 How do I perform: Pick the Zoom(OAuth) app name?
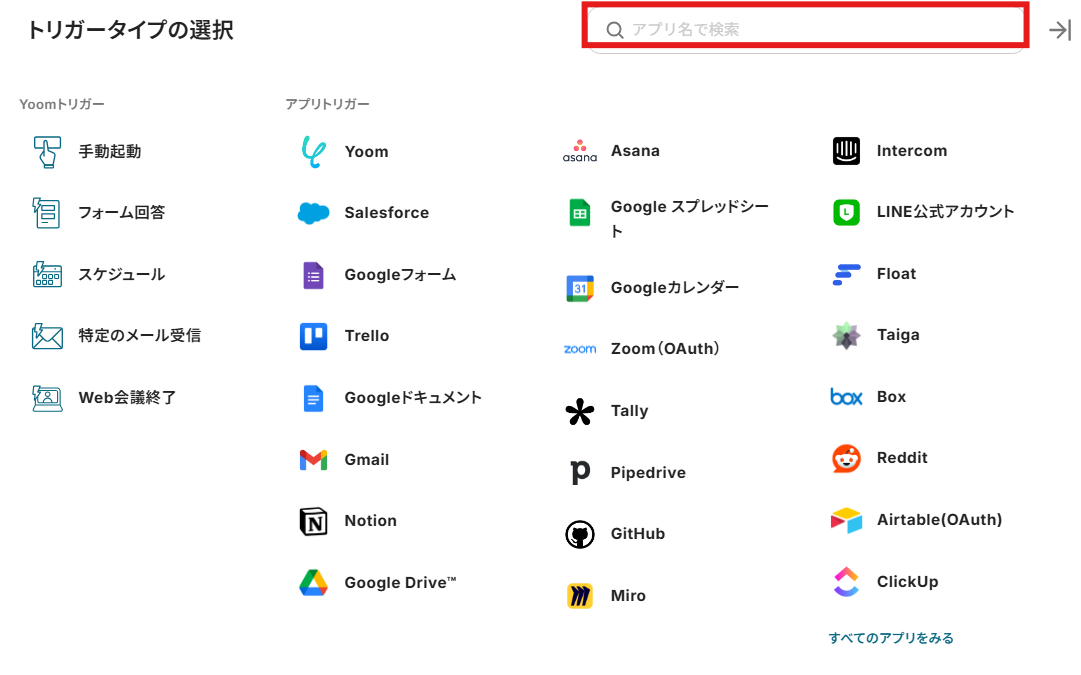point(665,349)
